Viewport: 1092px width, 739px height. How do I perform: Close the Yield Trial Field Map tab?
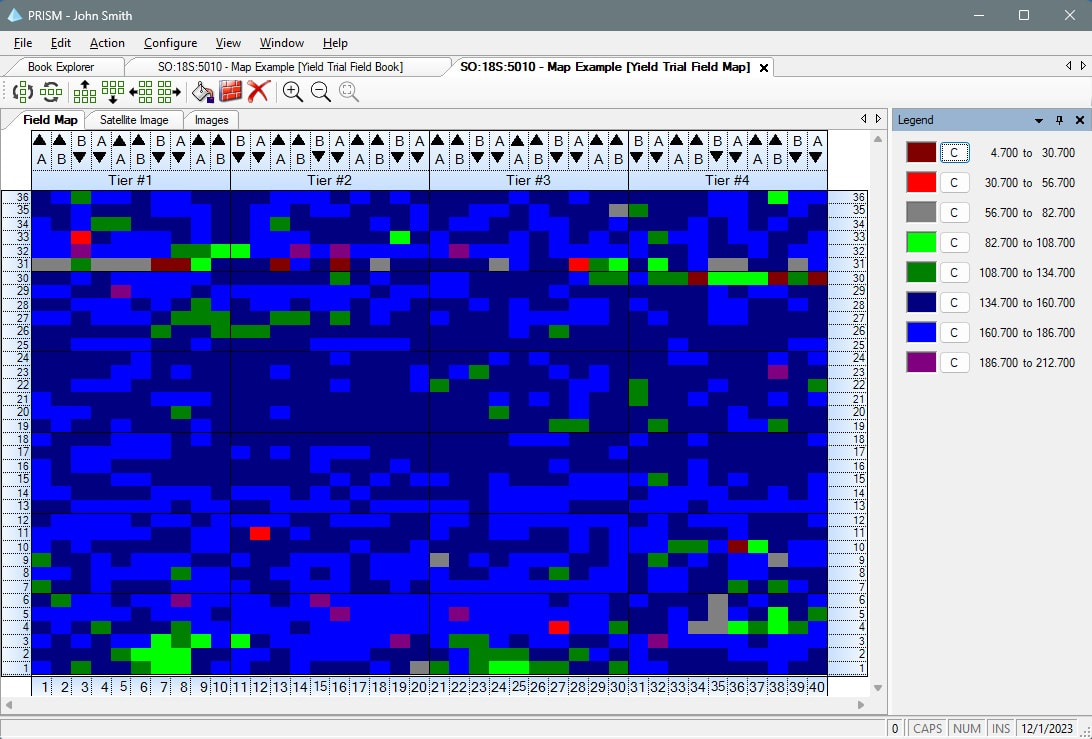[x=764, y=68]
